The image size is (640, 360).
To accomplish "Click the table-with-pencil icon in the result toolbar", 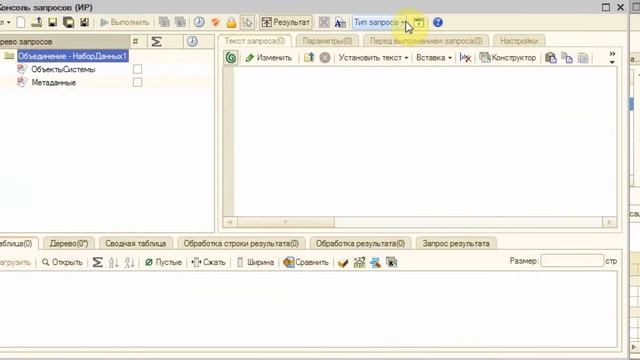I will coord(376,262).
